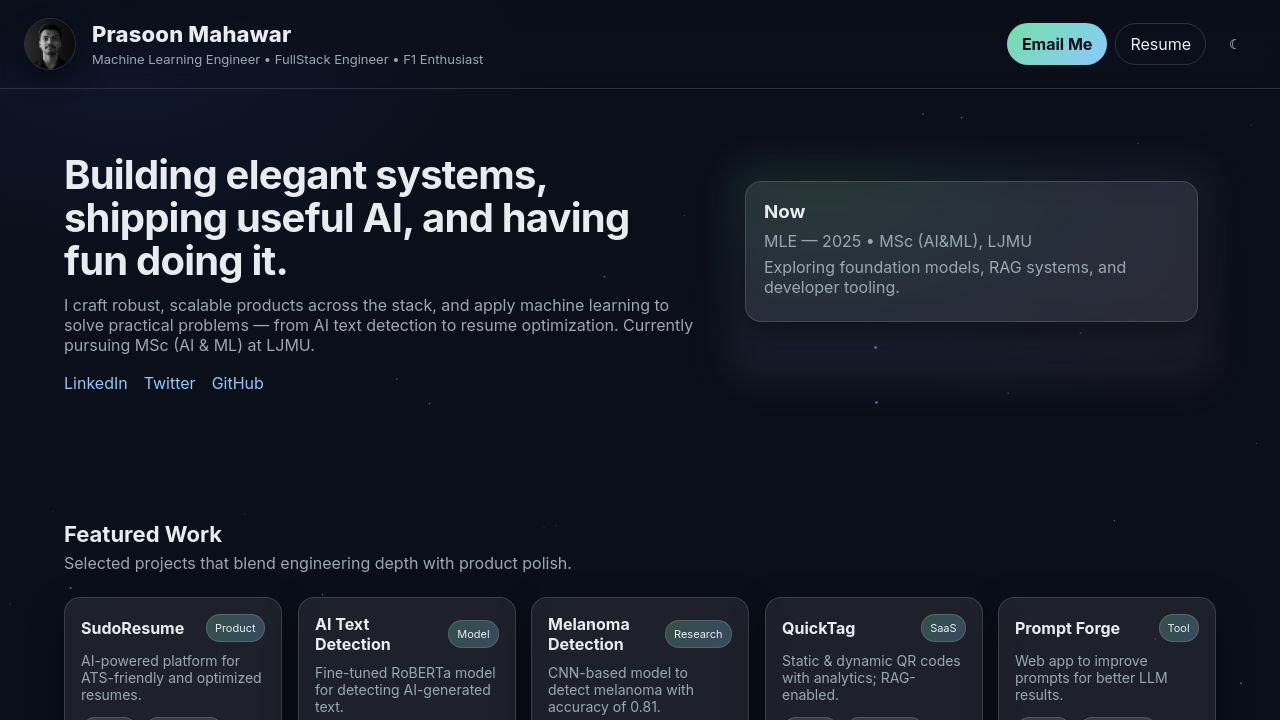Click the 'CNN-based model to detect melanoma' description
The height and width of the screenshot is (720, 1280).
(x=621, y=690)
